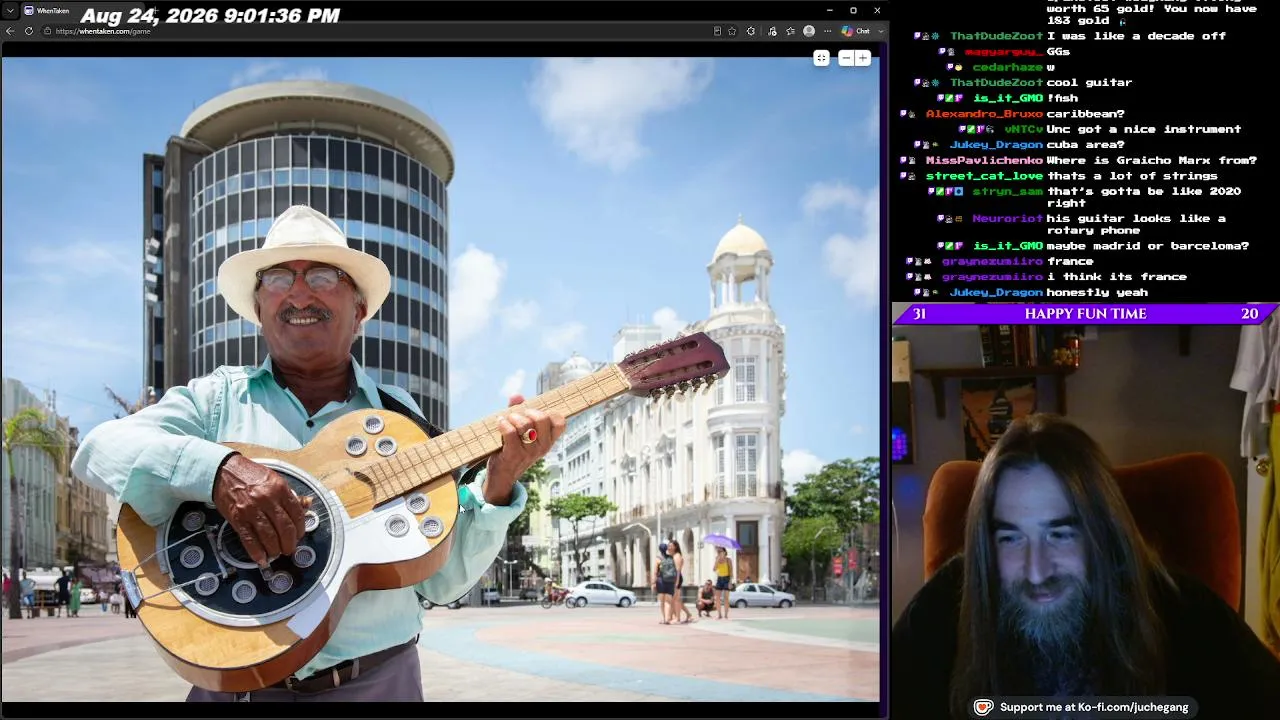Open Copilot Chat
The width and height of the screenshot is (1280, 720).
856,31
